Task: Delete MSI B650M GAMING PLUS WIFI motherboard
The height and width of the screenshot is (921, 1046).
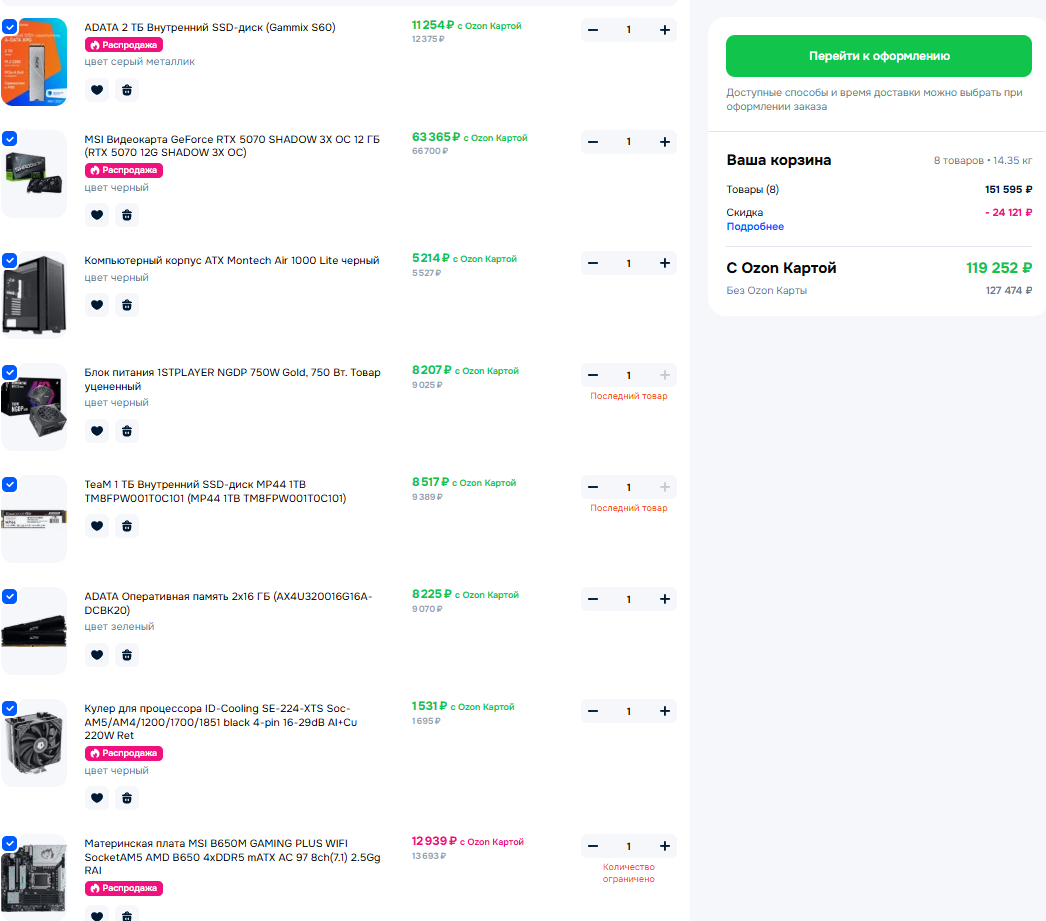Action: [127, 914]
